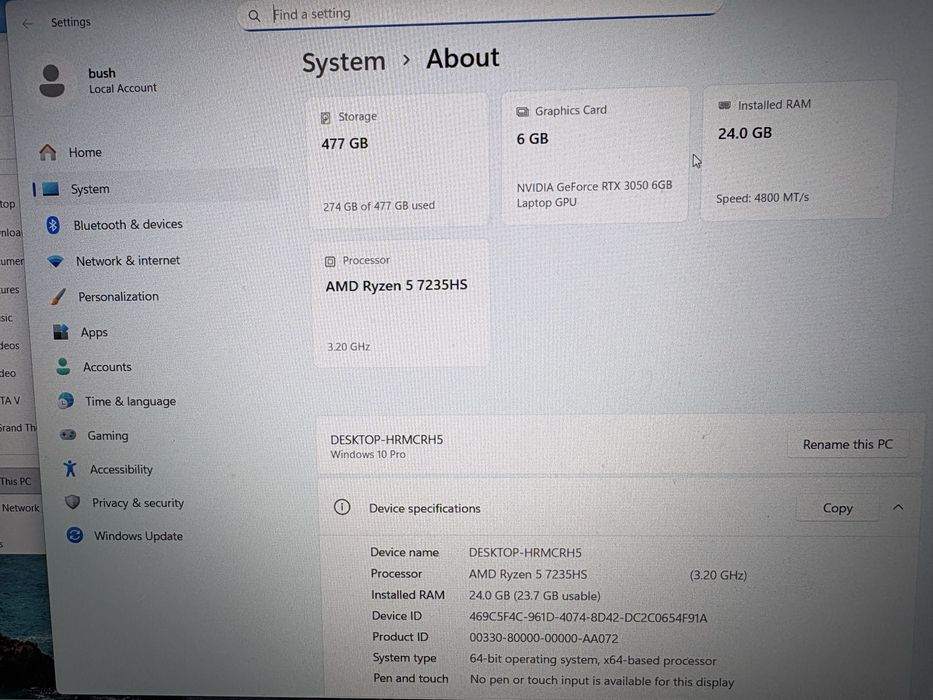
Task: Open the Installed RAM 24.0 GB card
Action: pyautogui.click(x=799, y=151)
